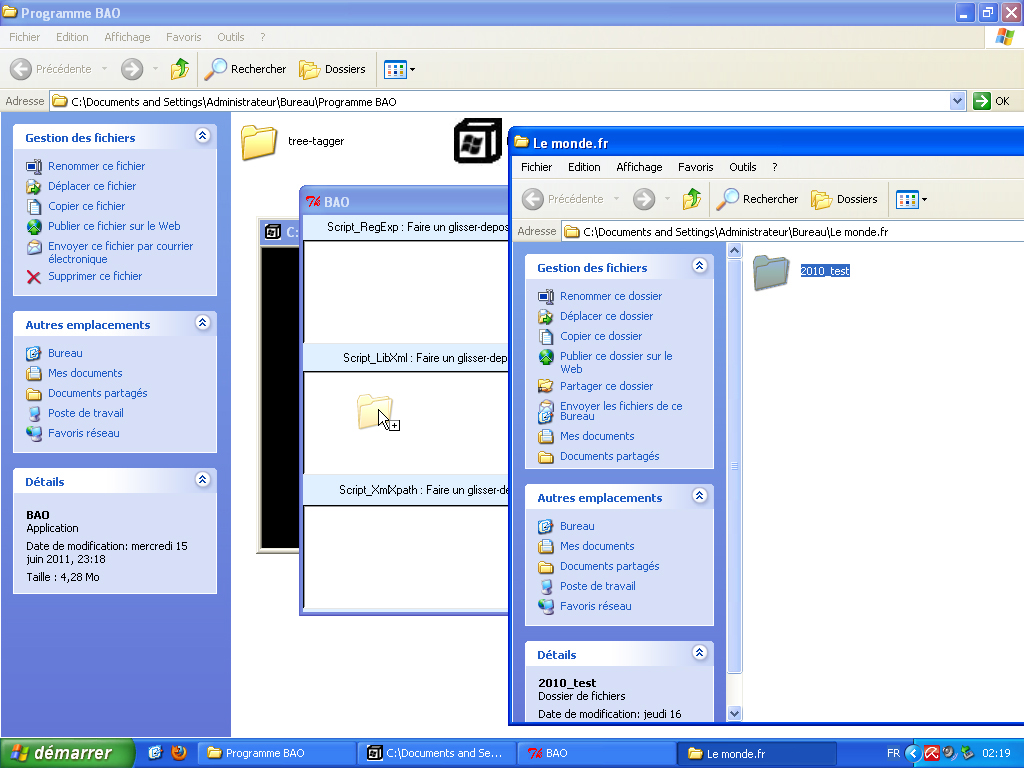The width and height of the screenshot is (1024, 768).
Task: Click Renommer ce fichier
Action: coord(96,166)
